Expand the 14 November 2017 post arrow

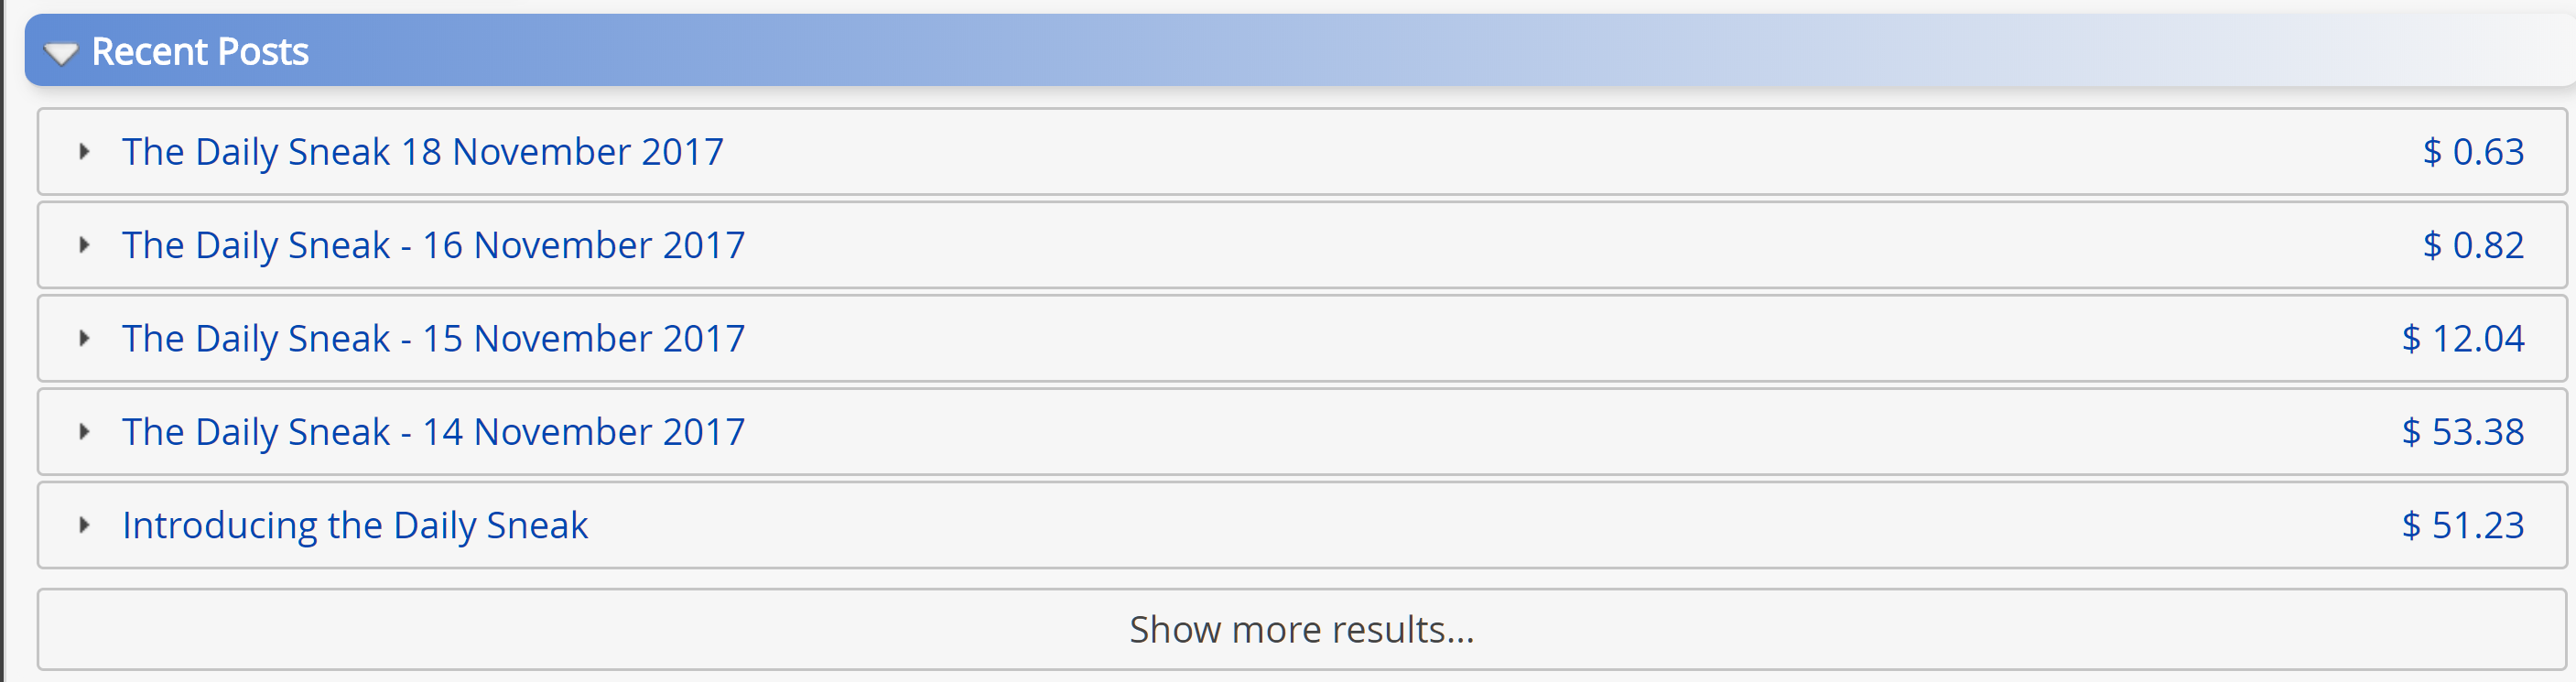85,432
